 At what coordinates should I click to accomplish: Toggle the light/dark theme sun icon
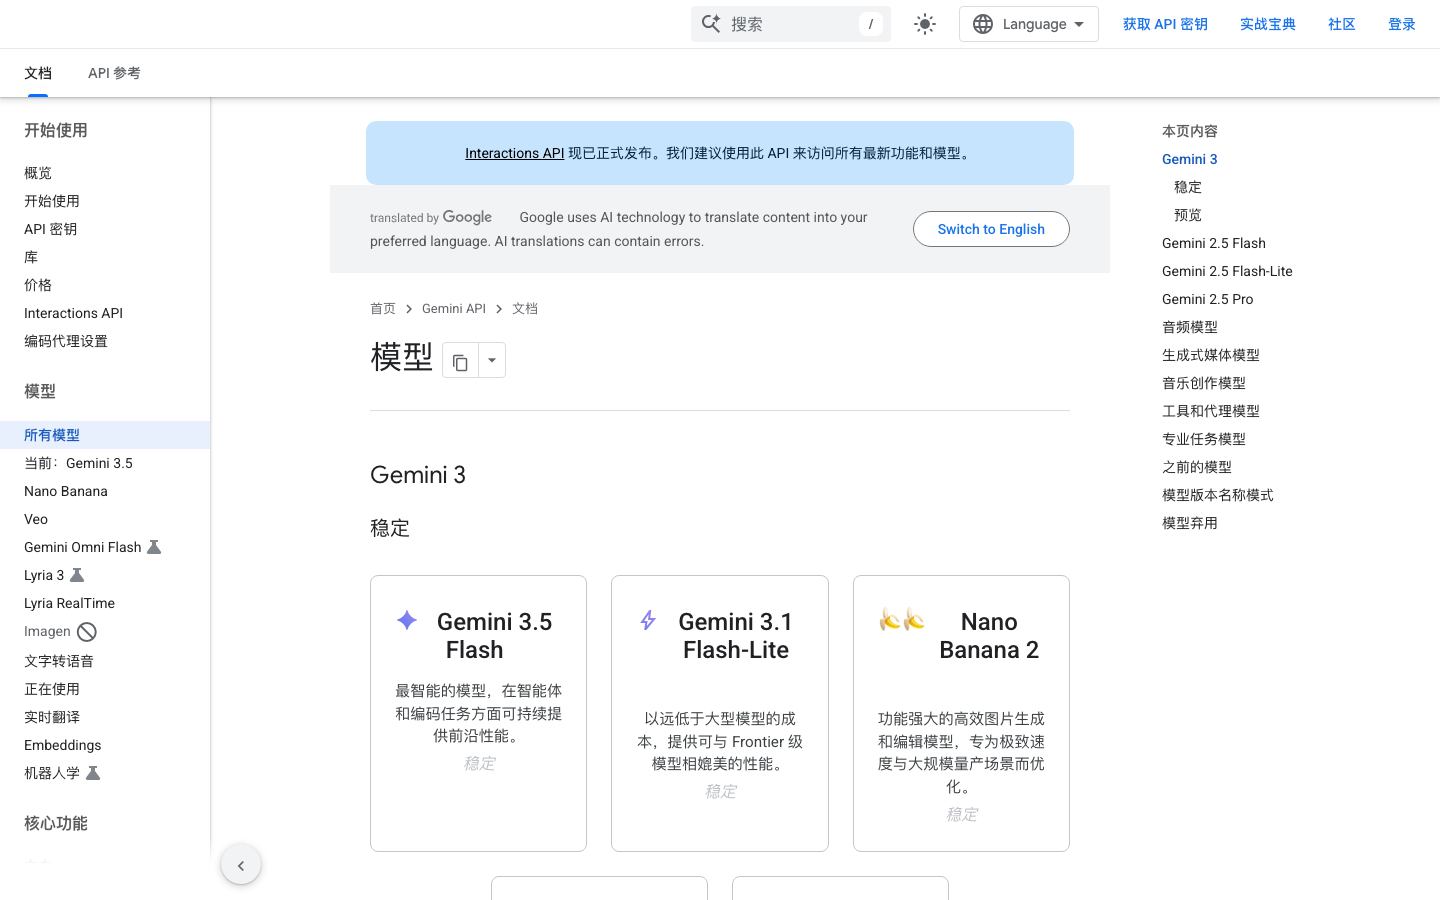925,24
